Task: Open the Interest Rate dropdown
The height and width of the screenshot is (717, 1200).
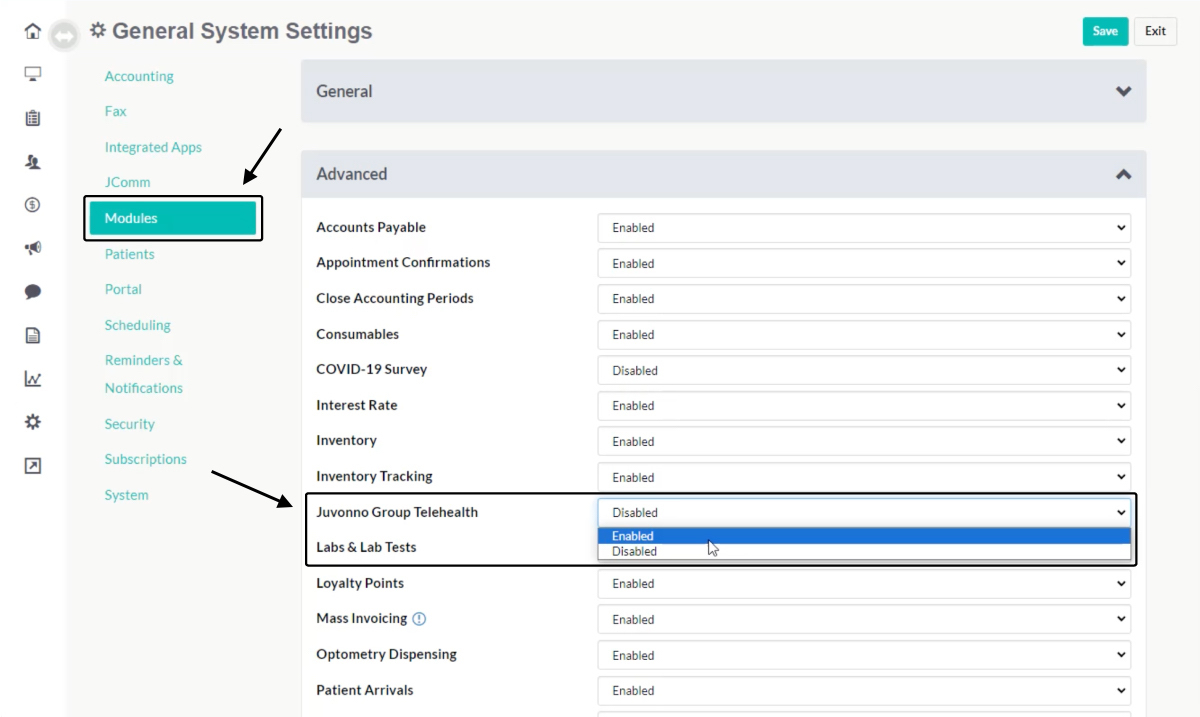Action: pos(864,406)
